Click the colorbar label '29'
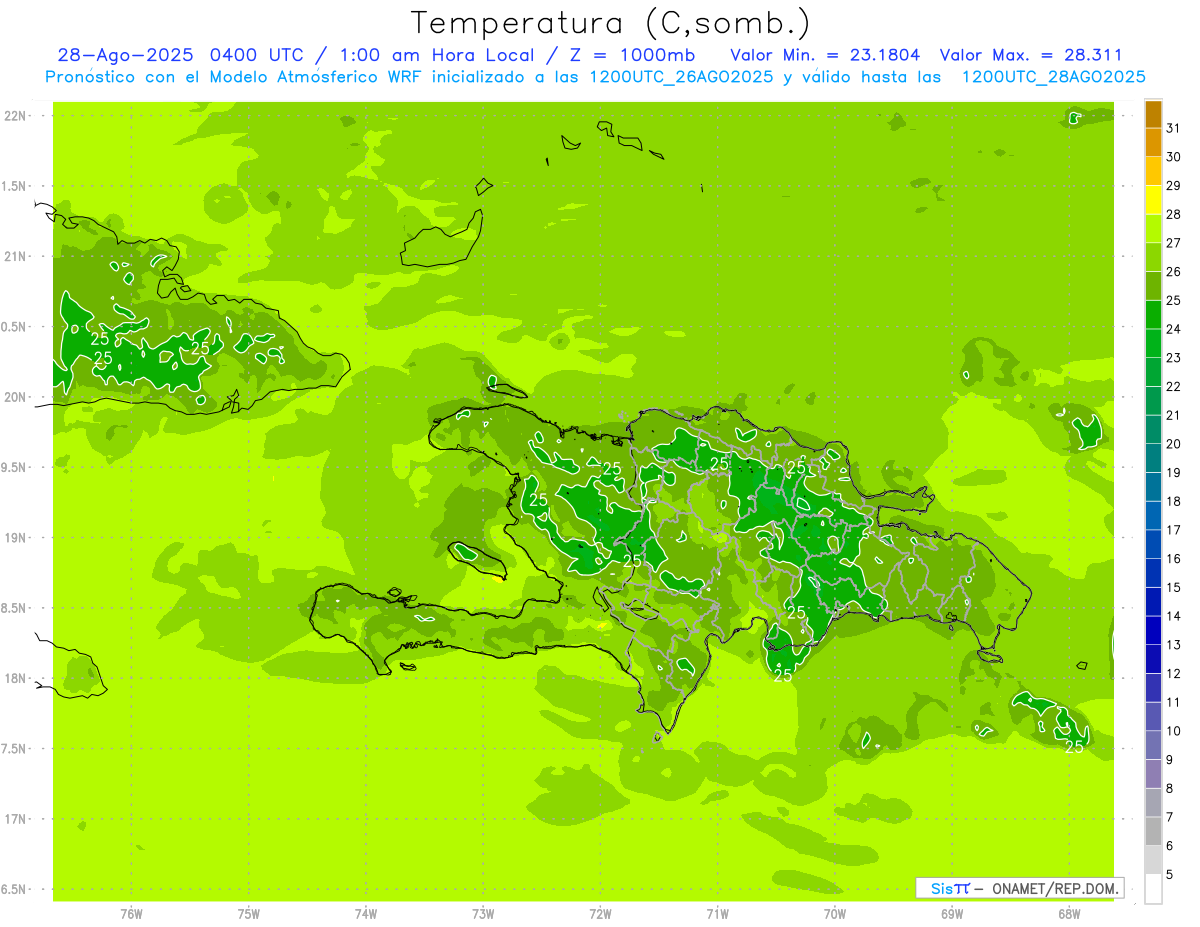The height and width of the screenshot is (927, 1200). 1173,185
